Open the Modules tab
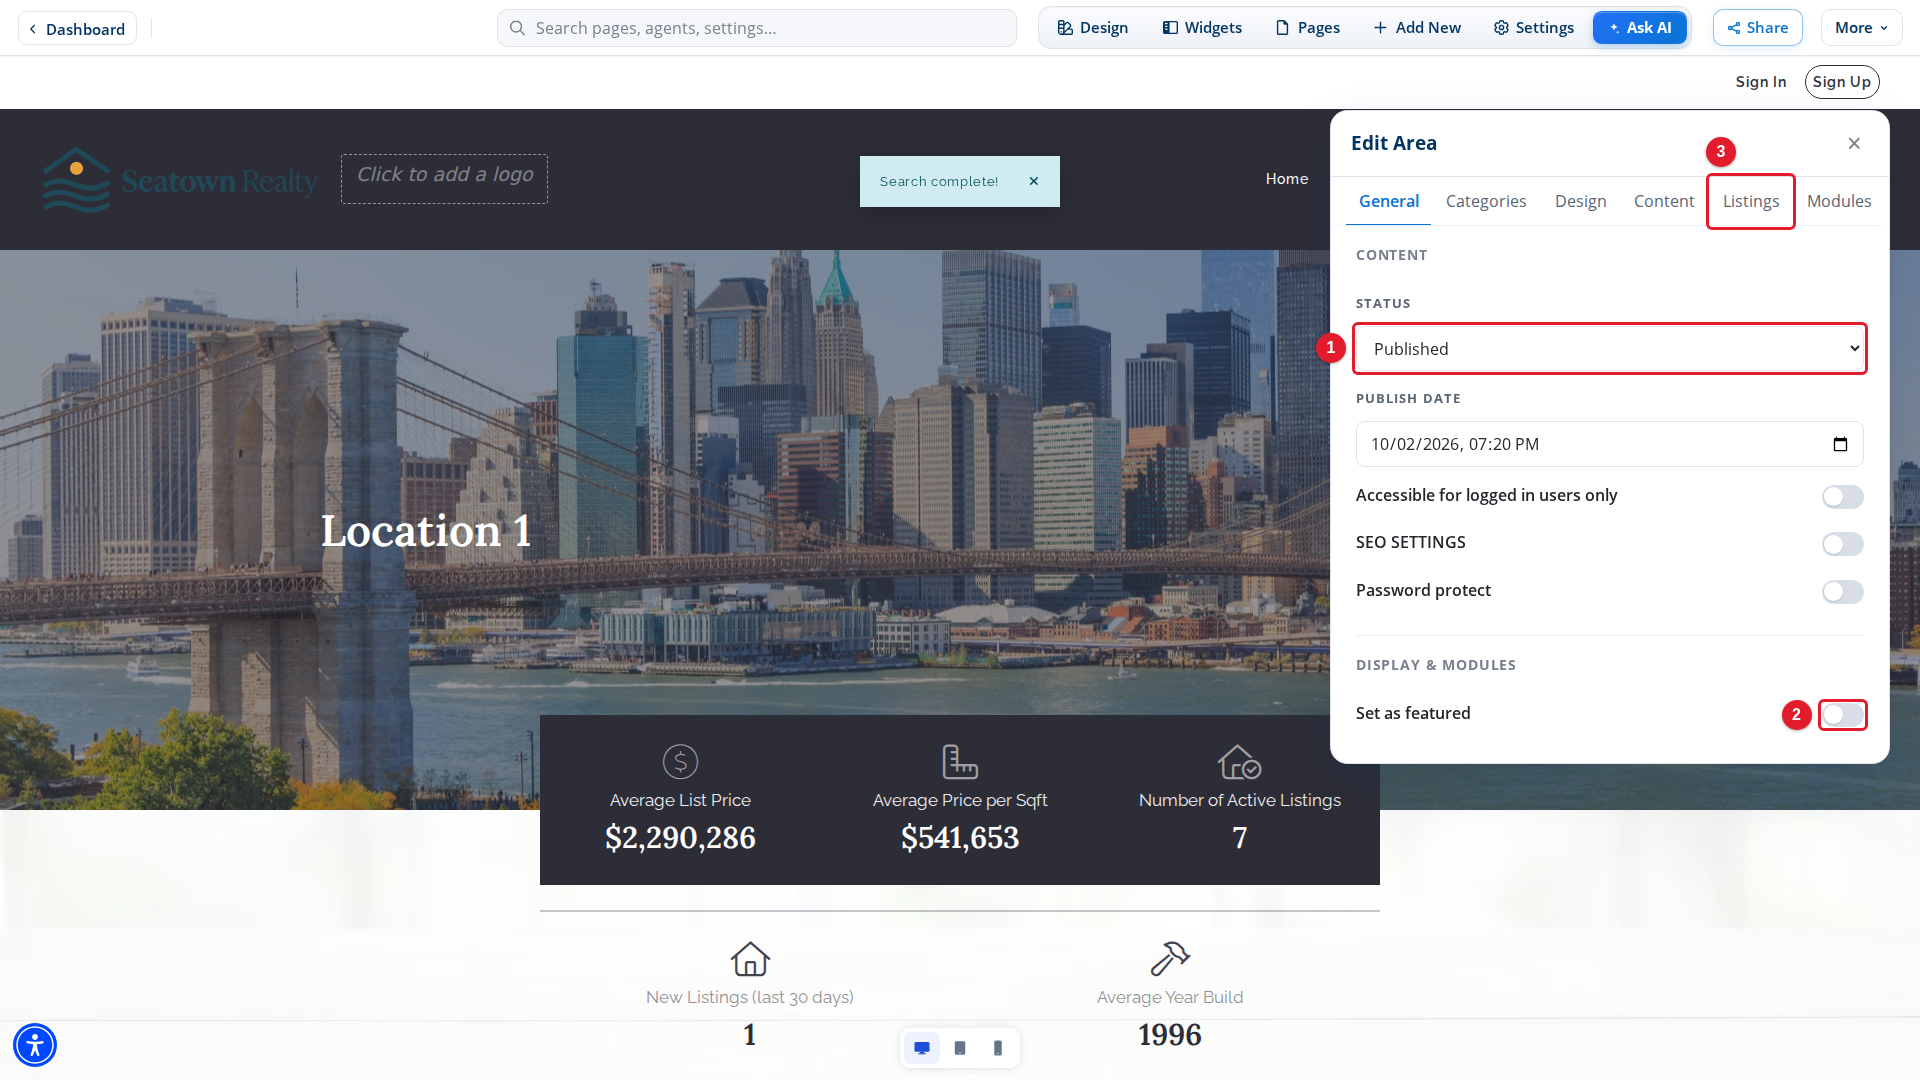 pos(1839,202)
